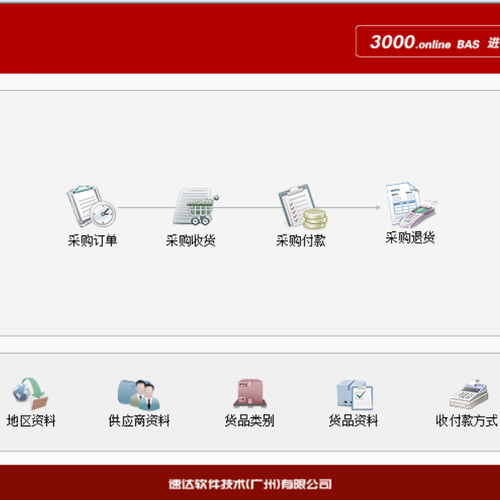Open the 货品类别 red box icon
The height and width of the screenshot is (500, 500).
point(250,393)
